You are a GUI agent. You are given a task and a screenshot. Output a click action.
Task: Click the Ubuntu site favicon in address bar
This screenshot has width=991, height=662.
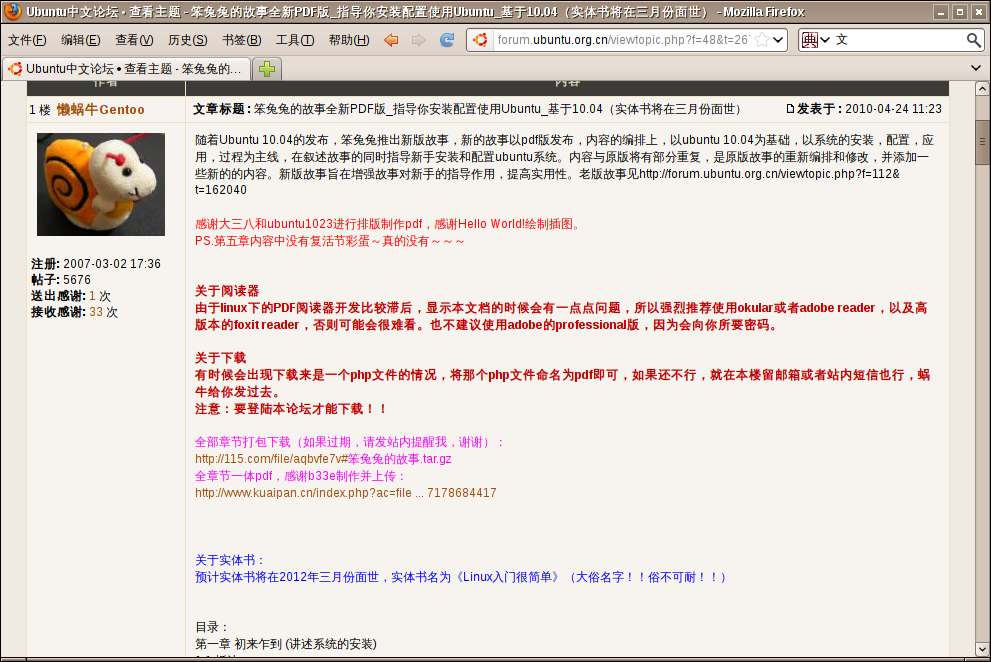pos(480,40)
